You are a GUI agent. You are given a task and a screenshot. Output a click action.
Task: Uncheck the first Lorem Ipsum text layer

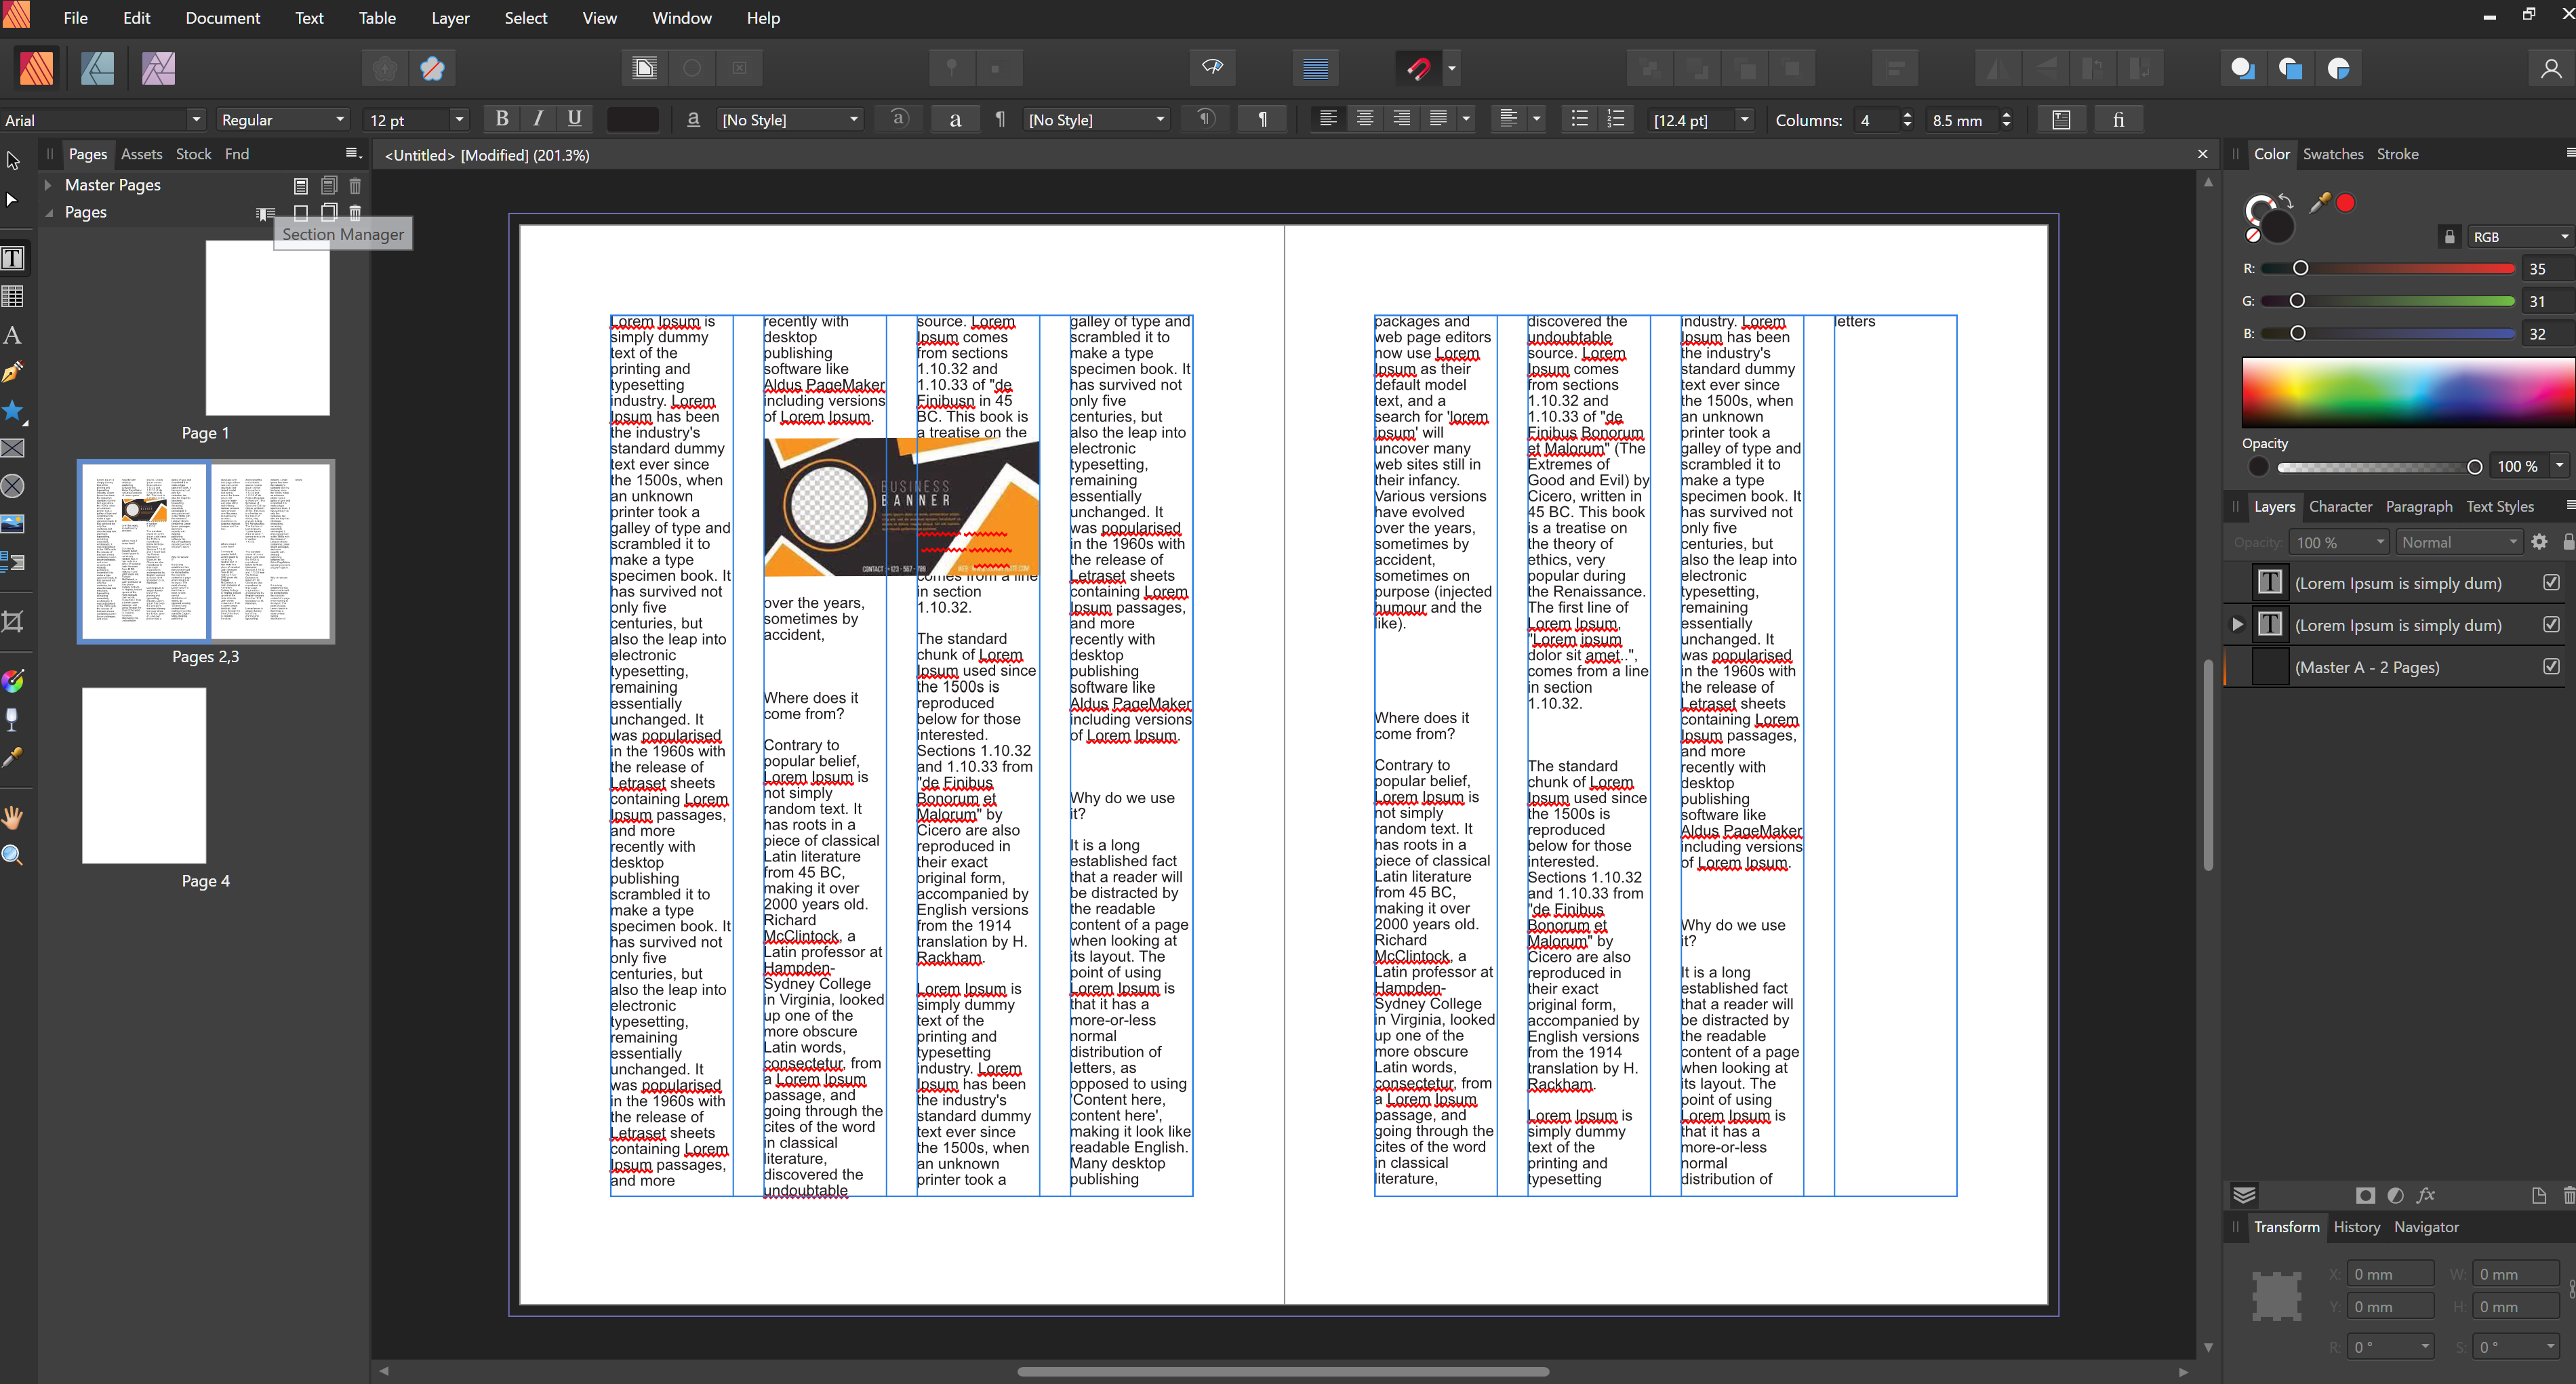pos(2551,583)
